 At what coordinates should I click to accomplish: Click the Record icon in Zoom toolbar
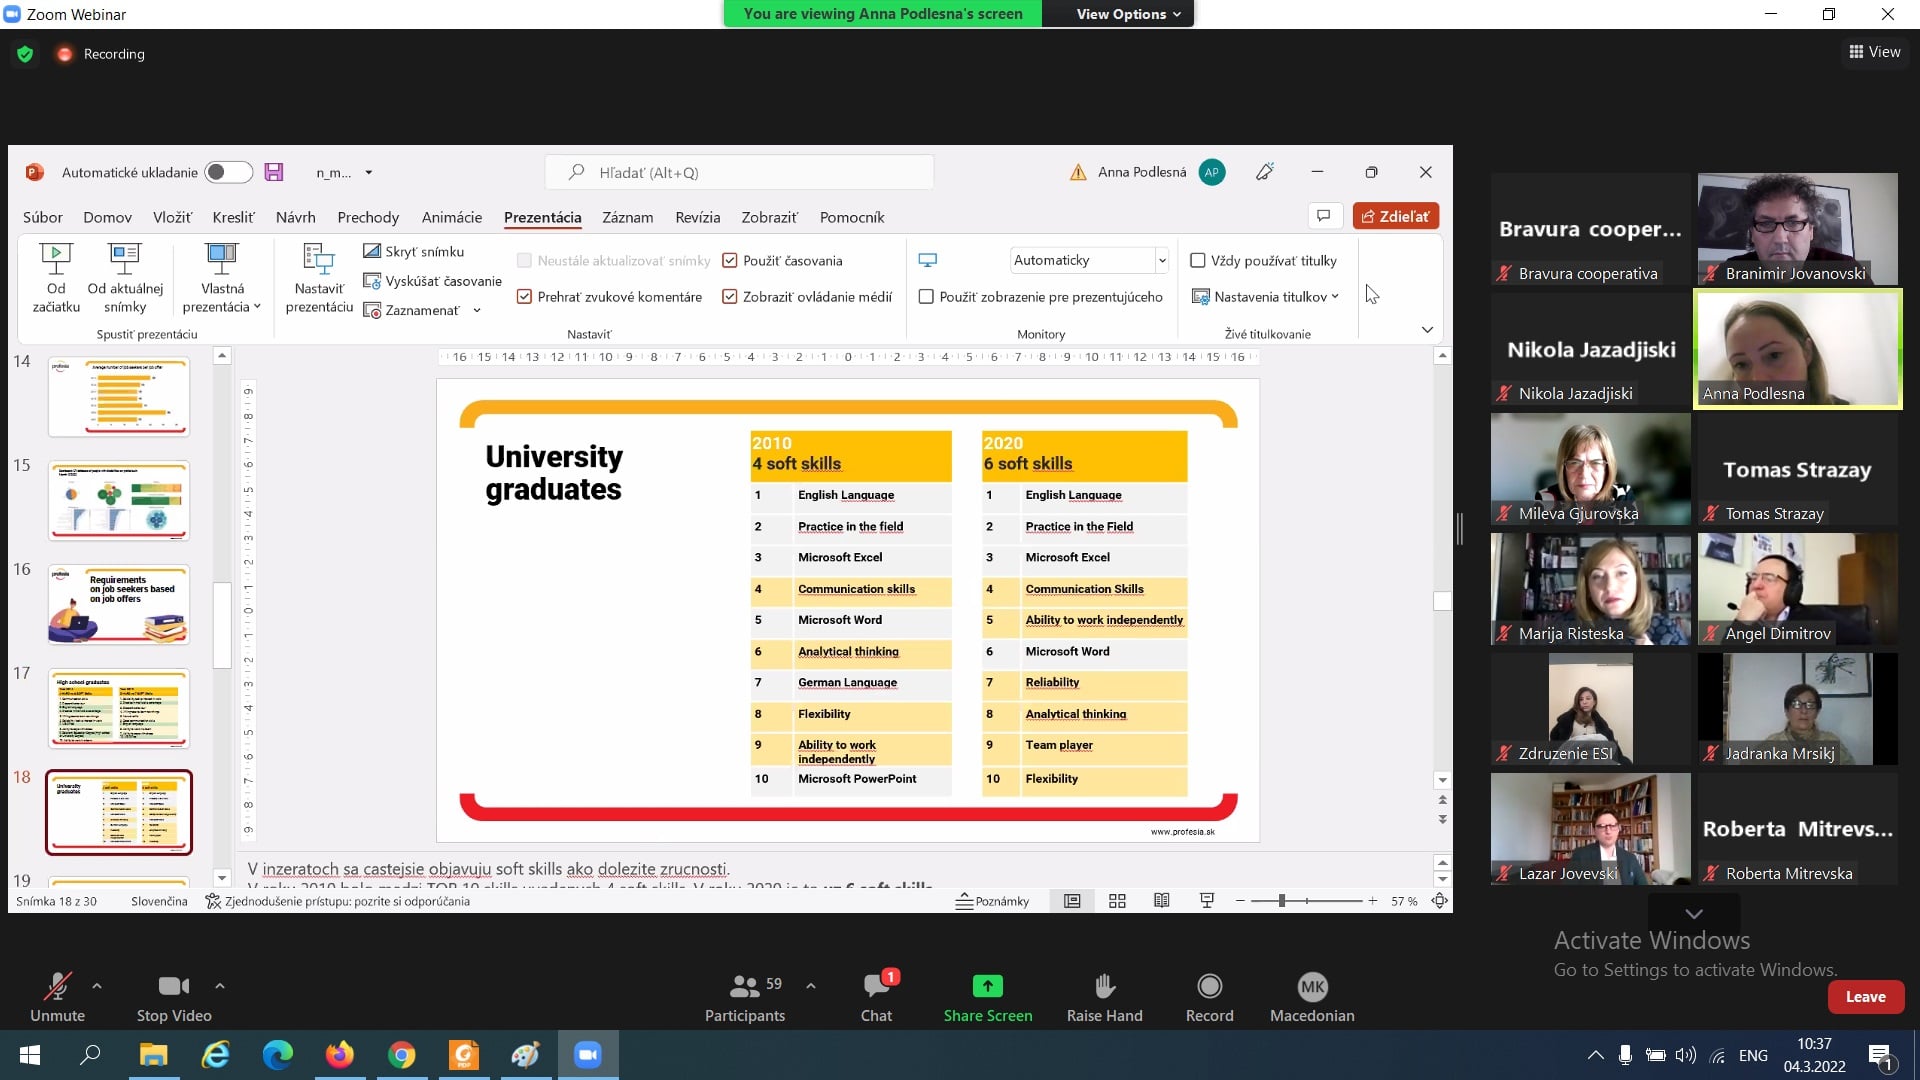pos(1209,986)
